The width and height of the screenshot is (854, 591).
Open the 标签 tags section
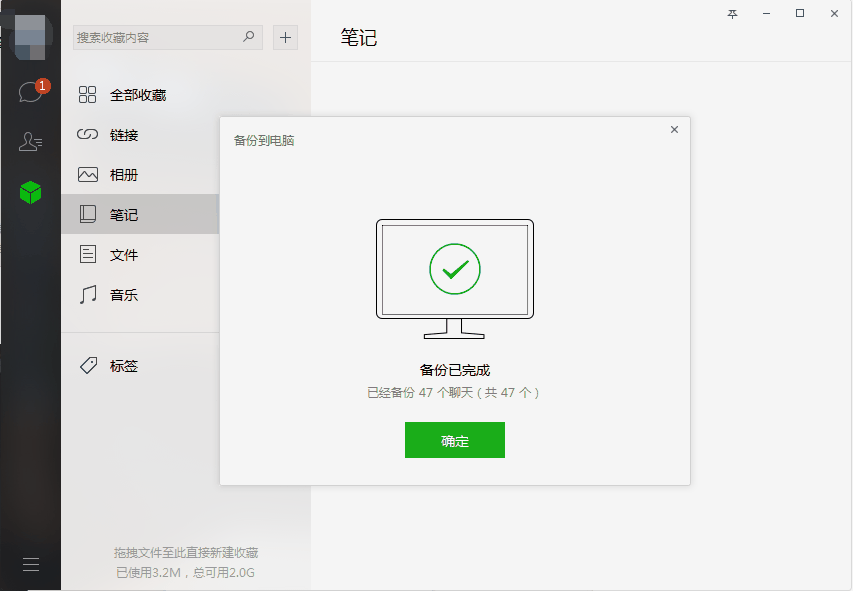click(x=140, y=365)
